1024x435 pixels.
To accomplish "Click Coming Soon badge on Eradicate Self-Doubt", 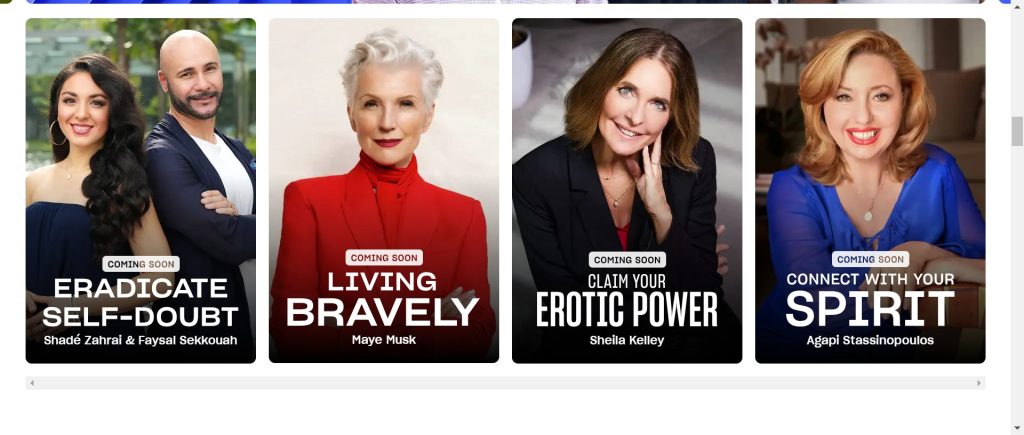I will click(x=140, y=265).
